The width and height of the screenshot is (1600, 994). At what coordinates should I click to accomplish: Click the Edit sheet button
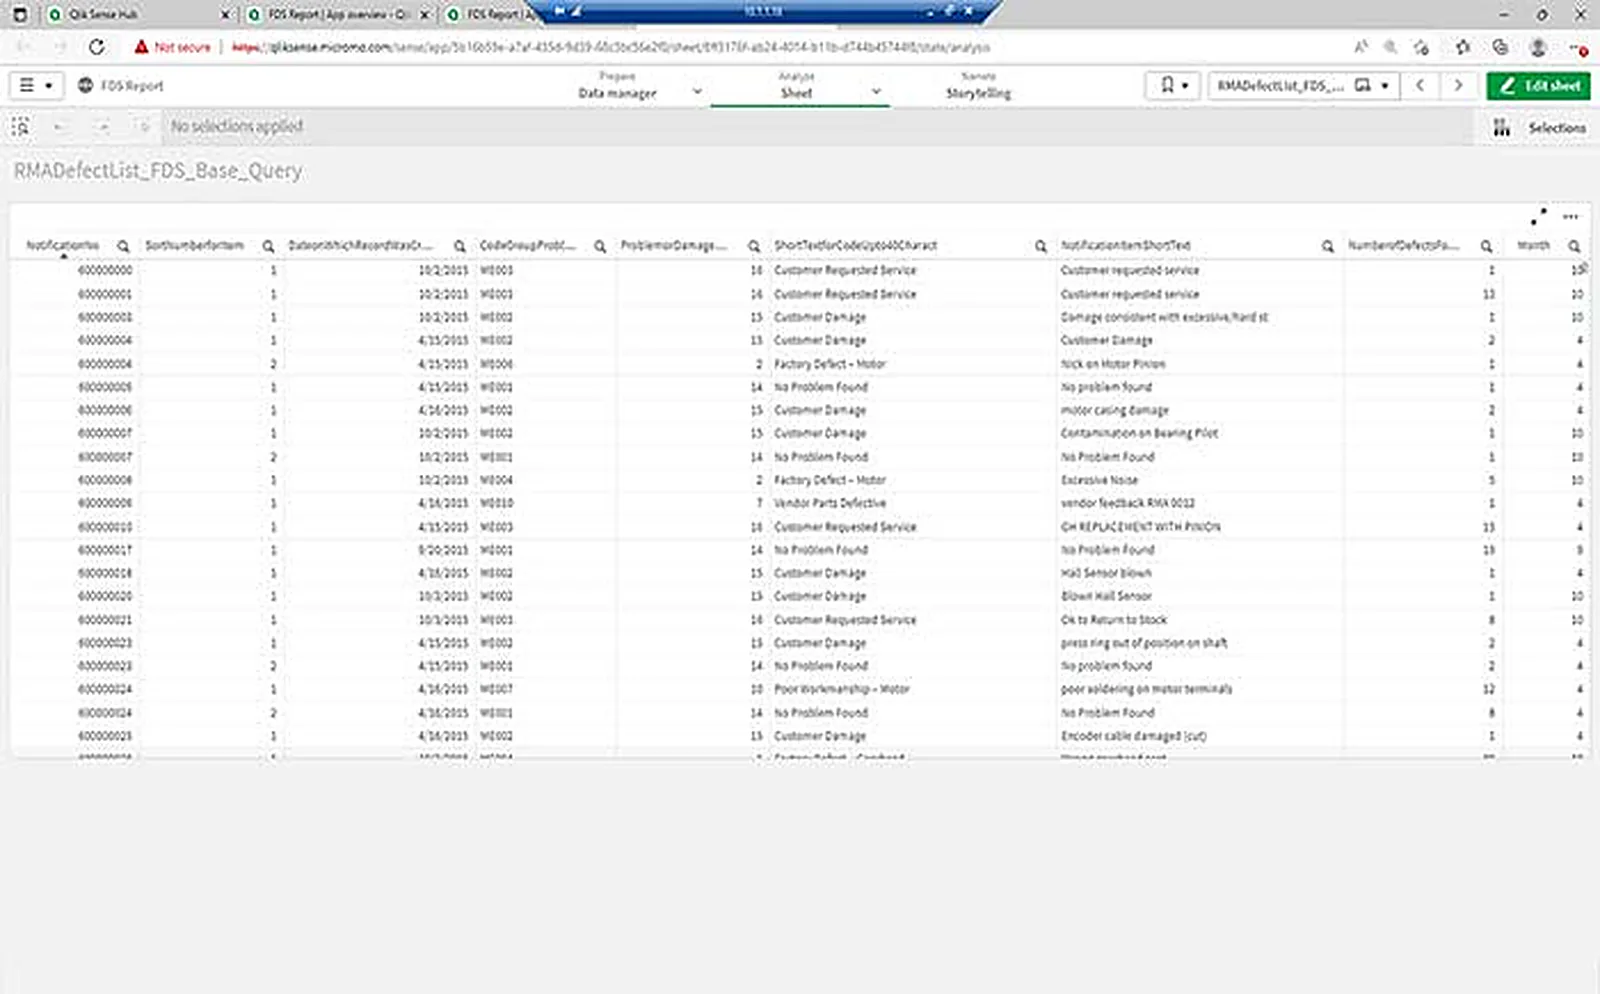click(x=1538, y=86)
